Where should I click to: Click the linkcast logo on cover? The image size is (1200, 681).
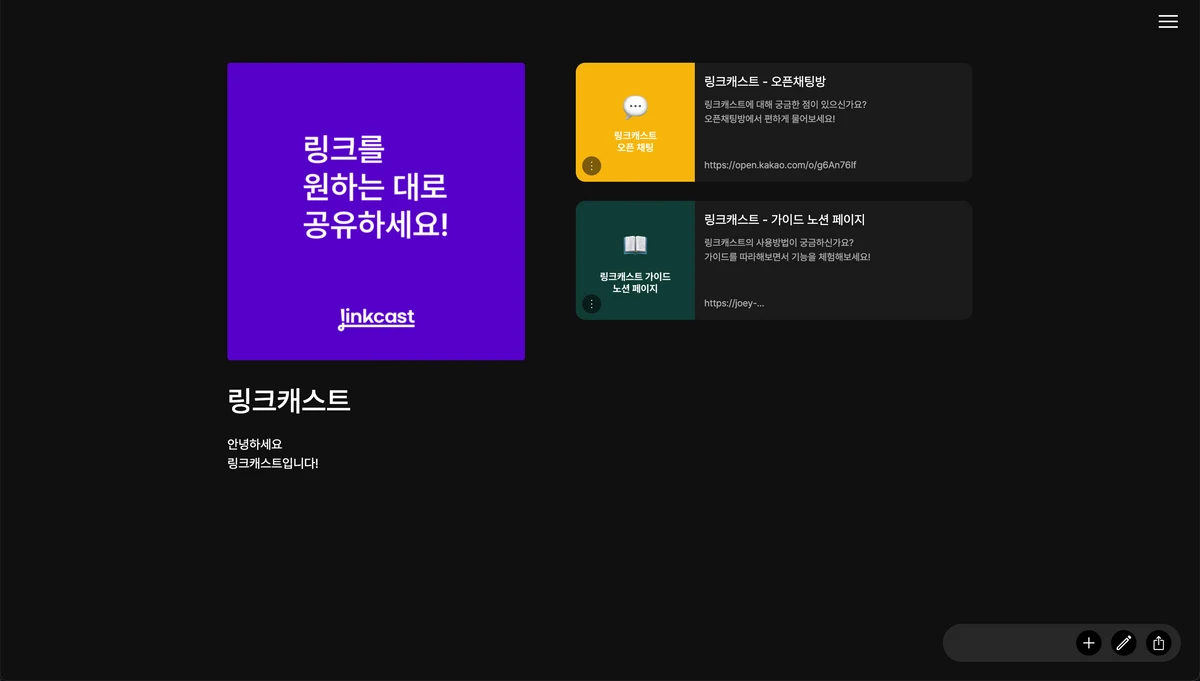click(x=376, y=319)
